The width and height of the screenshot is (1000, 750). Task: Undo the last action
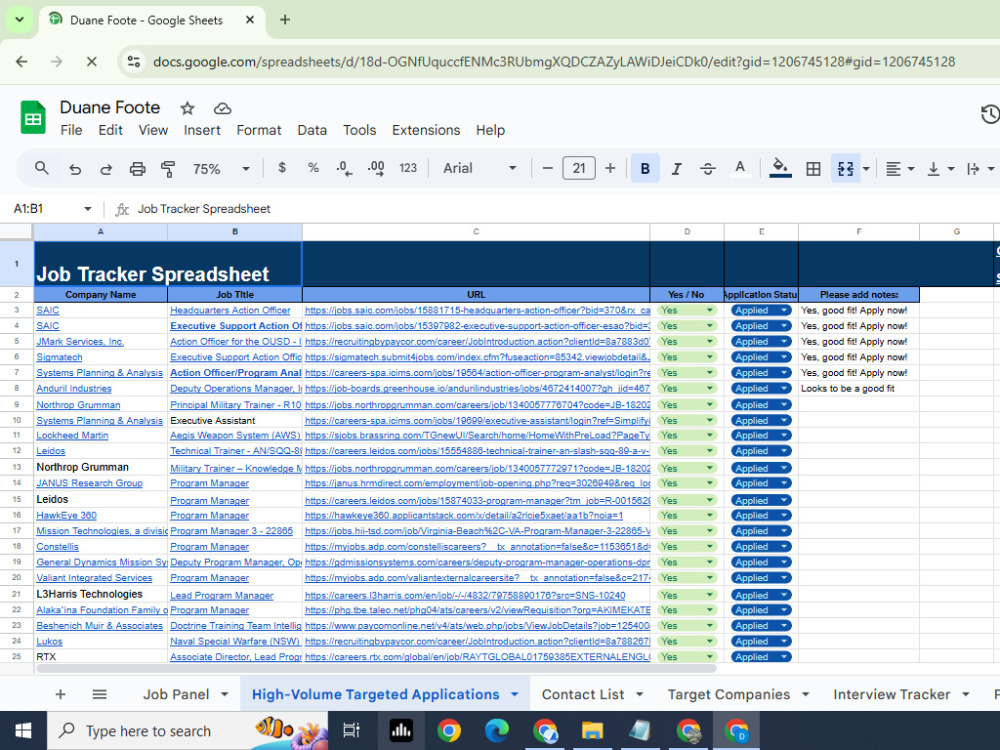coord(75,169)
